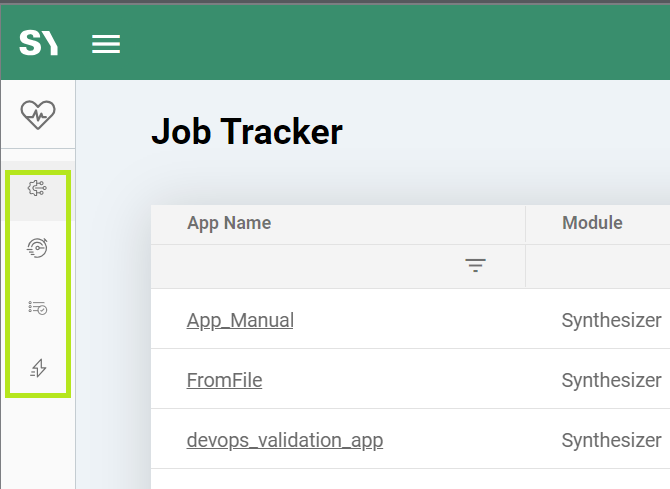Open the App_Manual job link
The height and width of the screenshot is (489, 670).
coord(240,320)
